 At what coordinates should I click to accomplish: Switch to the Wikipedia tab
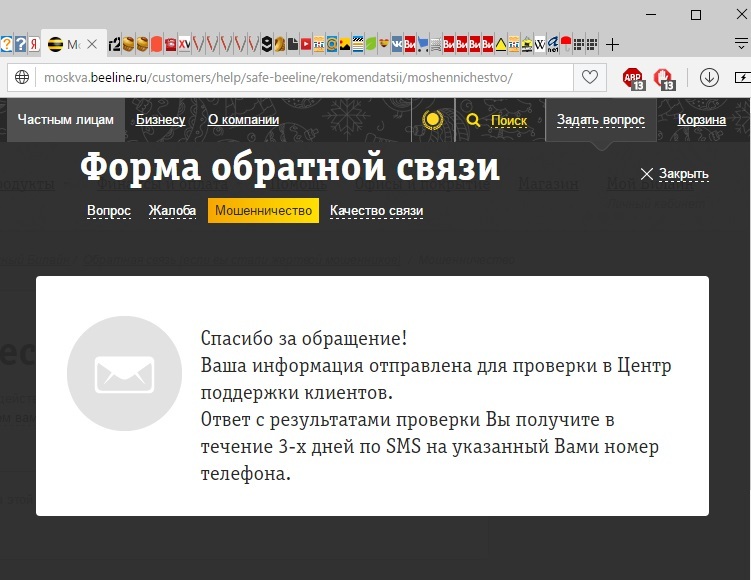tap(540, 45)
